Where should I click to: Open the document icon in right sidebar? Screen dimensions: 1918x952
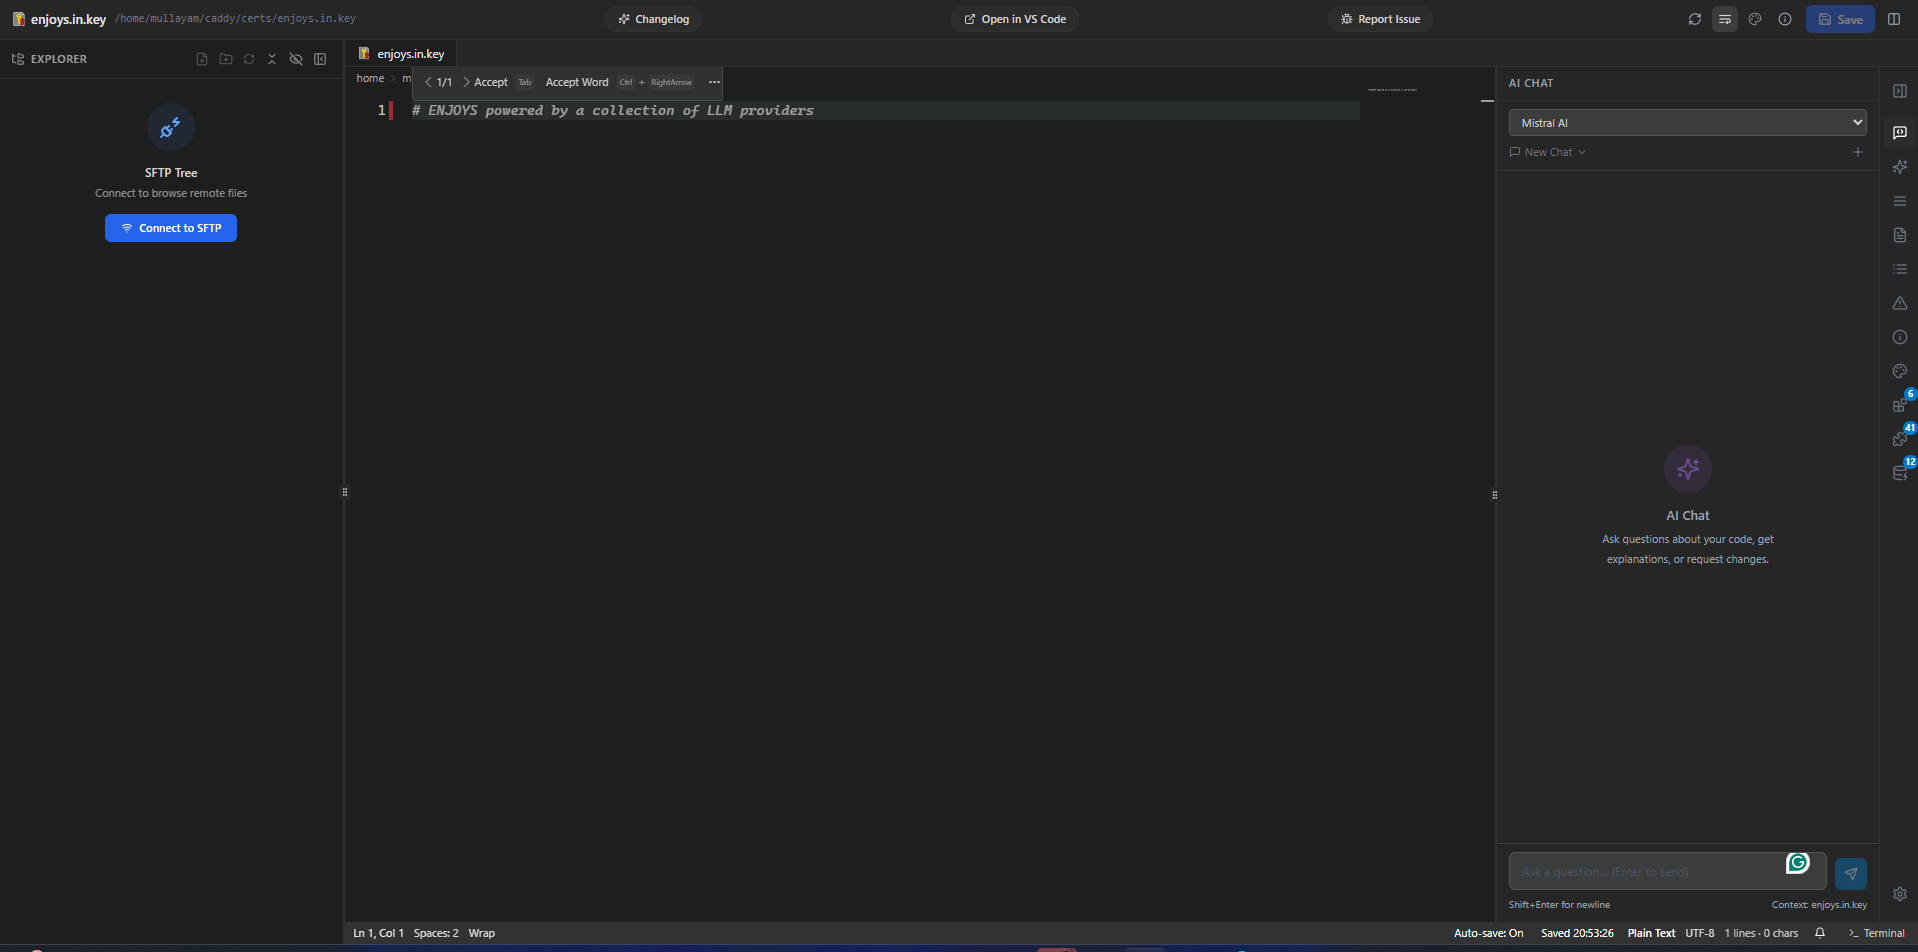(x=1900, y=235)
